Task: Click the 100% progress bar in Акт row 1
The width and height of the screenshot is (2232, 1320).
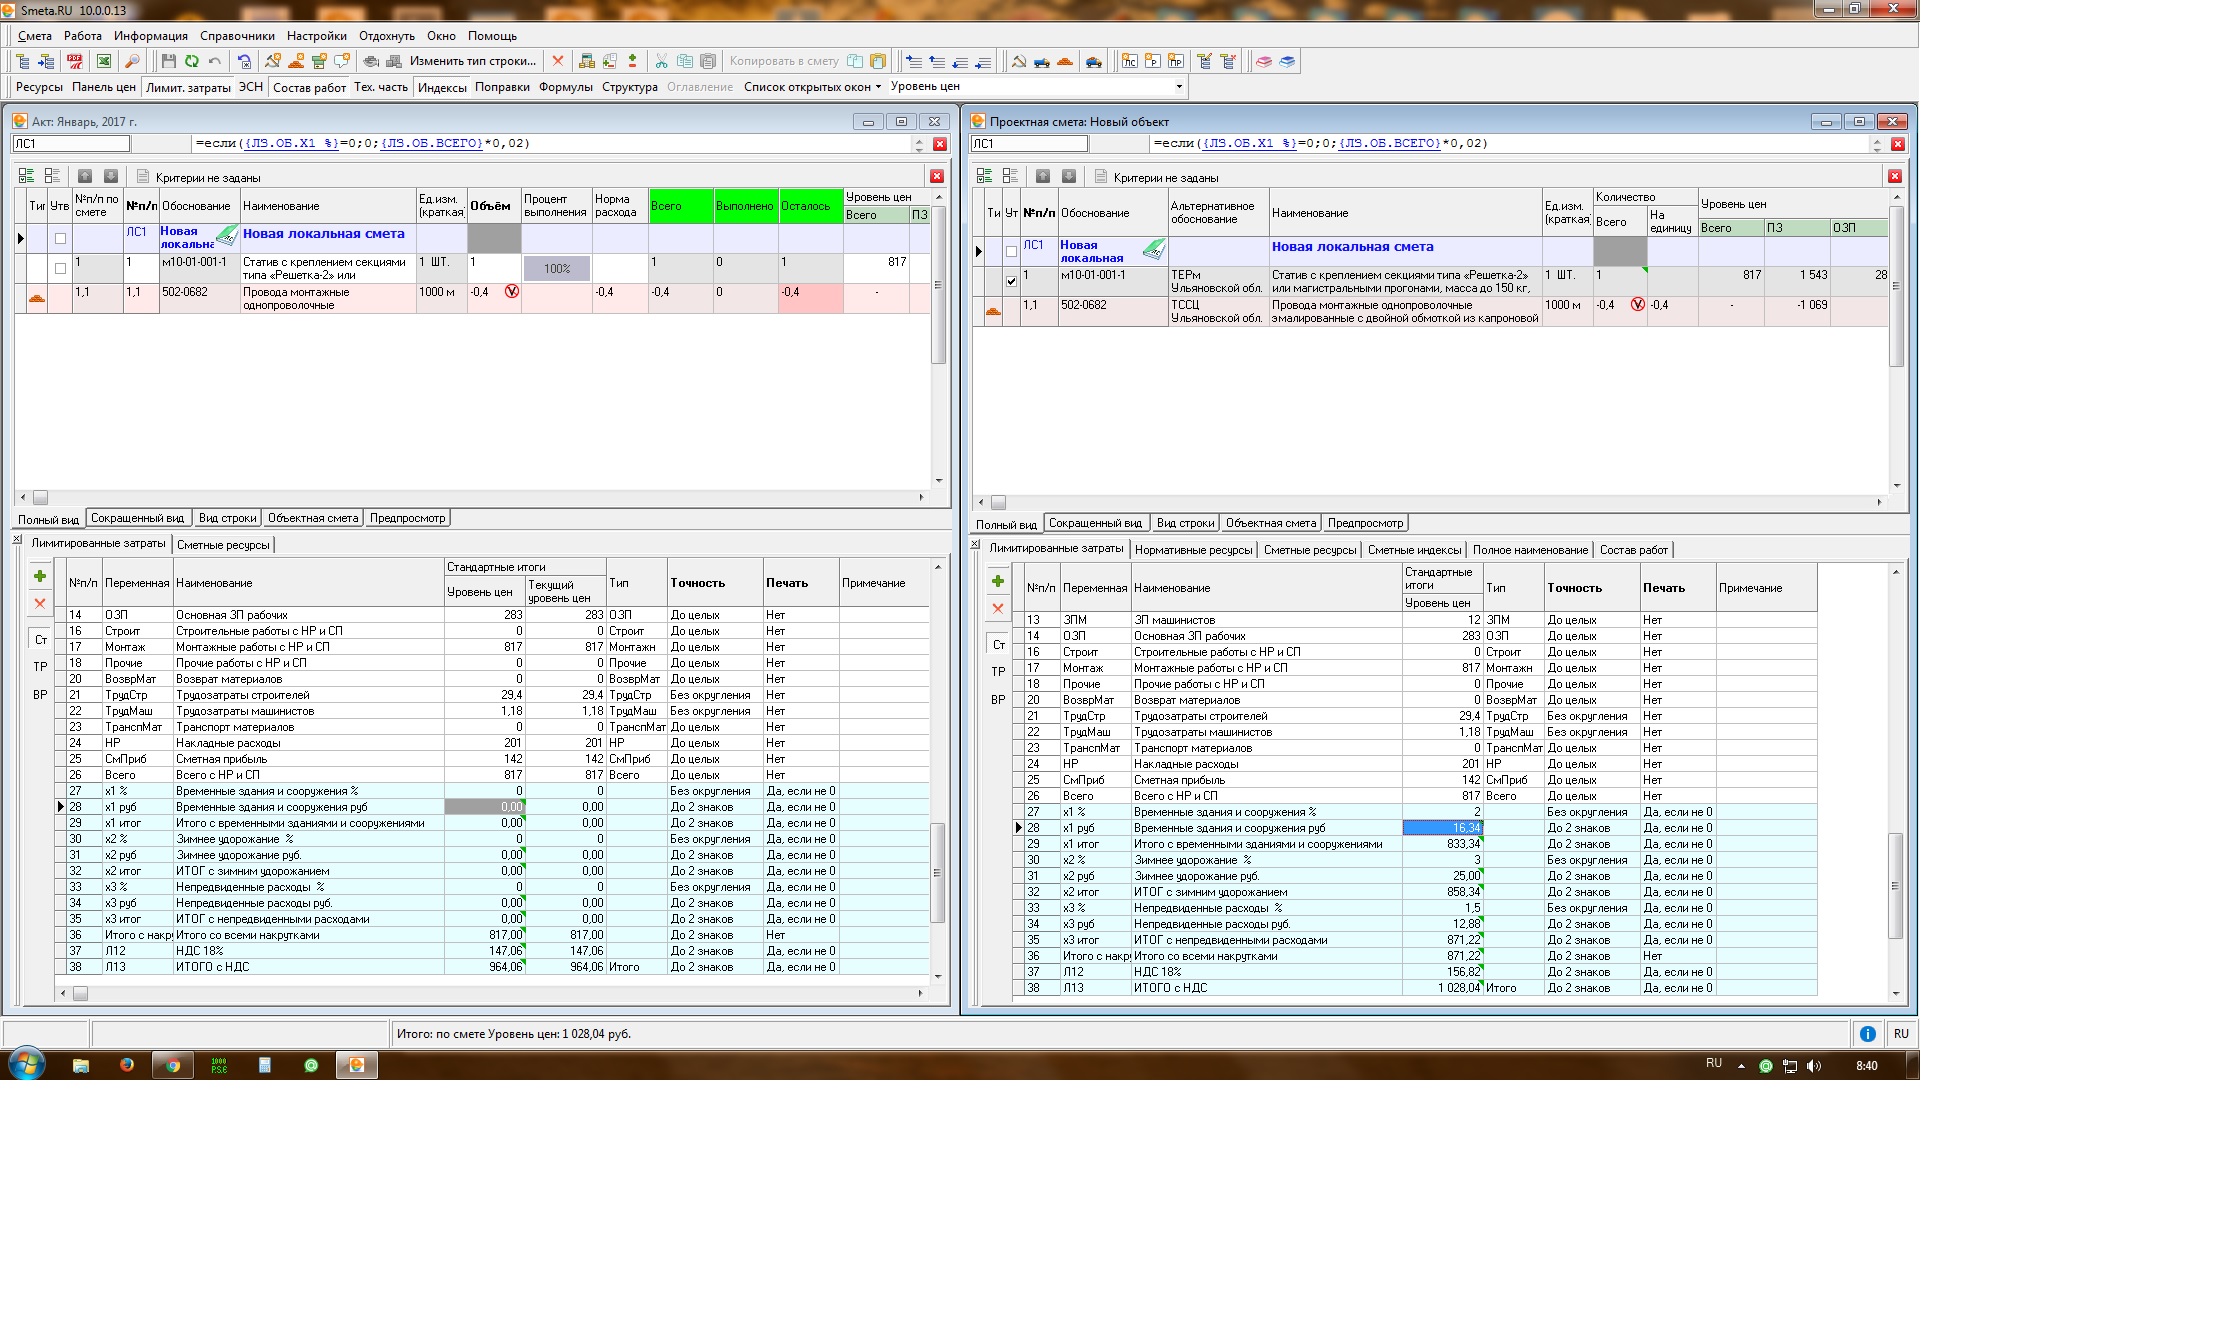Action: (x=557, y=268)
